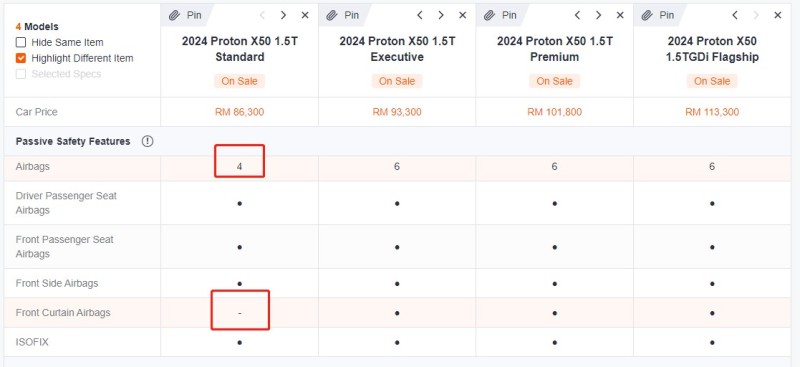Select the Front Curtain Airbags row label
800x367 pixels.
point(63,312)
